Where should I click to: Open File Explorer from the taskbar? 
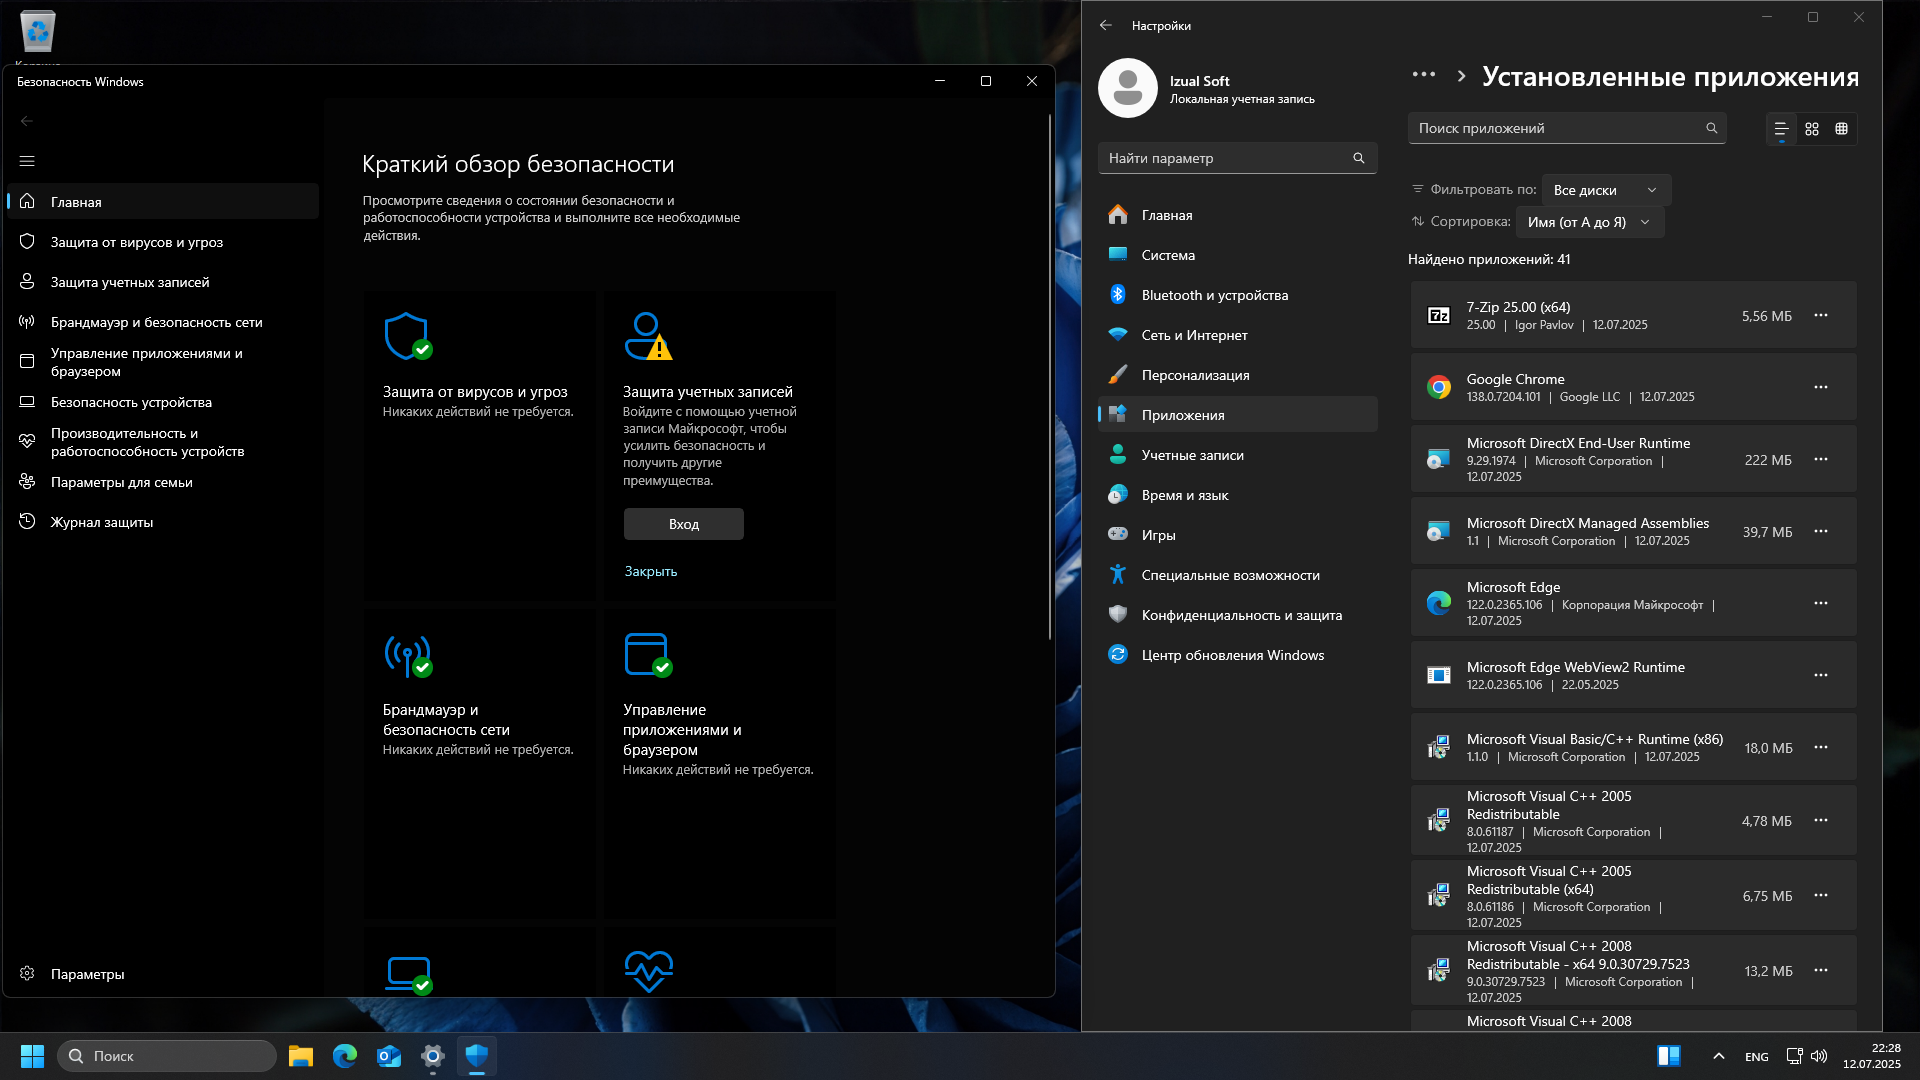click(x=301, y=1056)
